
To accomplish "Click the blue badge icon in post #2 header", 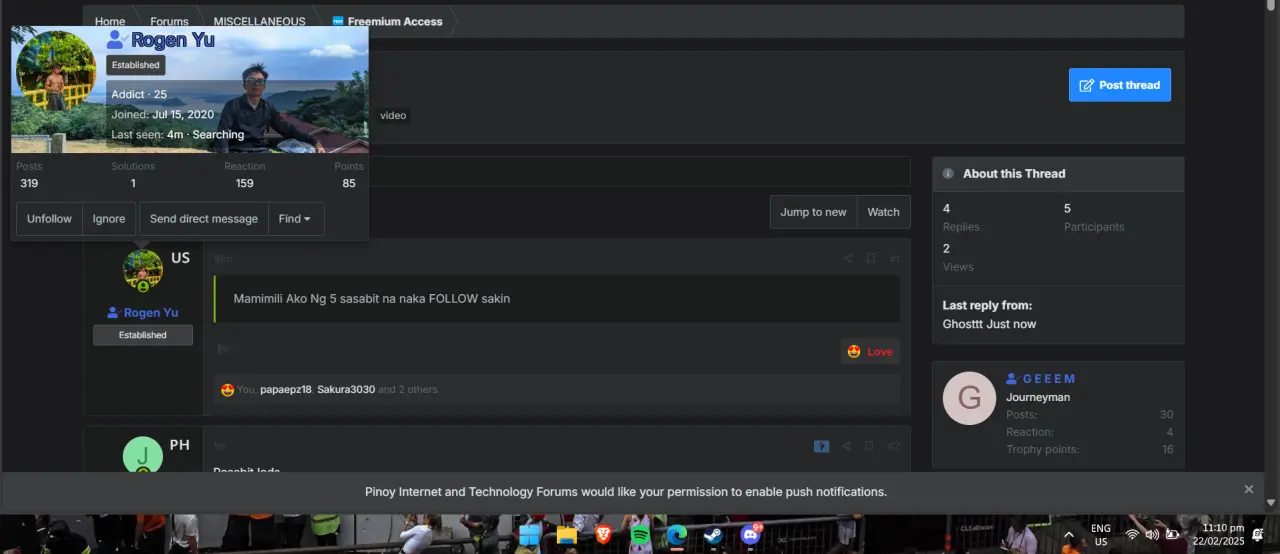I will point(822,446).
